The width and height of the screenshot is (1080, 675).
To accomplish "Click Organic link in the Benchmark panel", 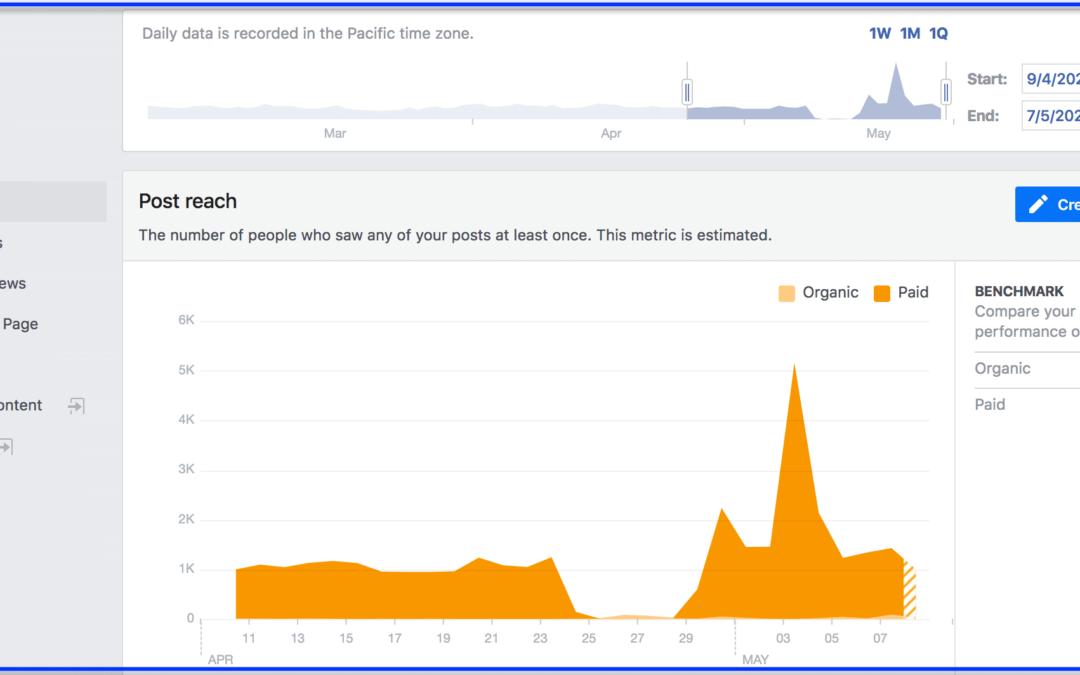I will (x=1002, y=368).
